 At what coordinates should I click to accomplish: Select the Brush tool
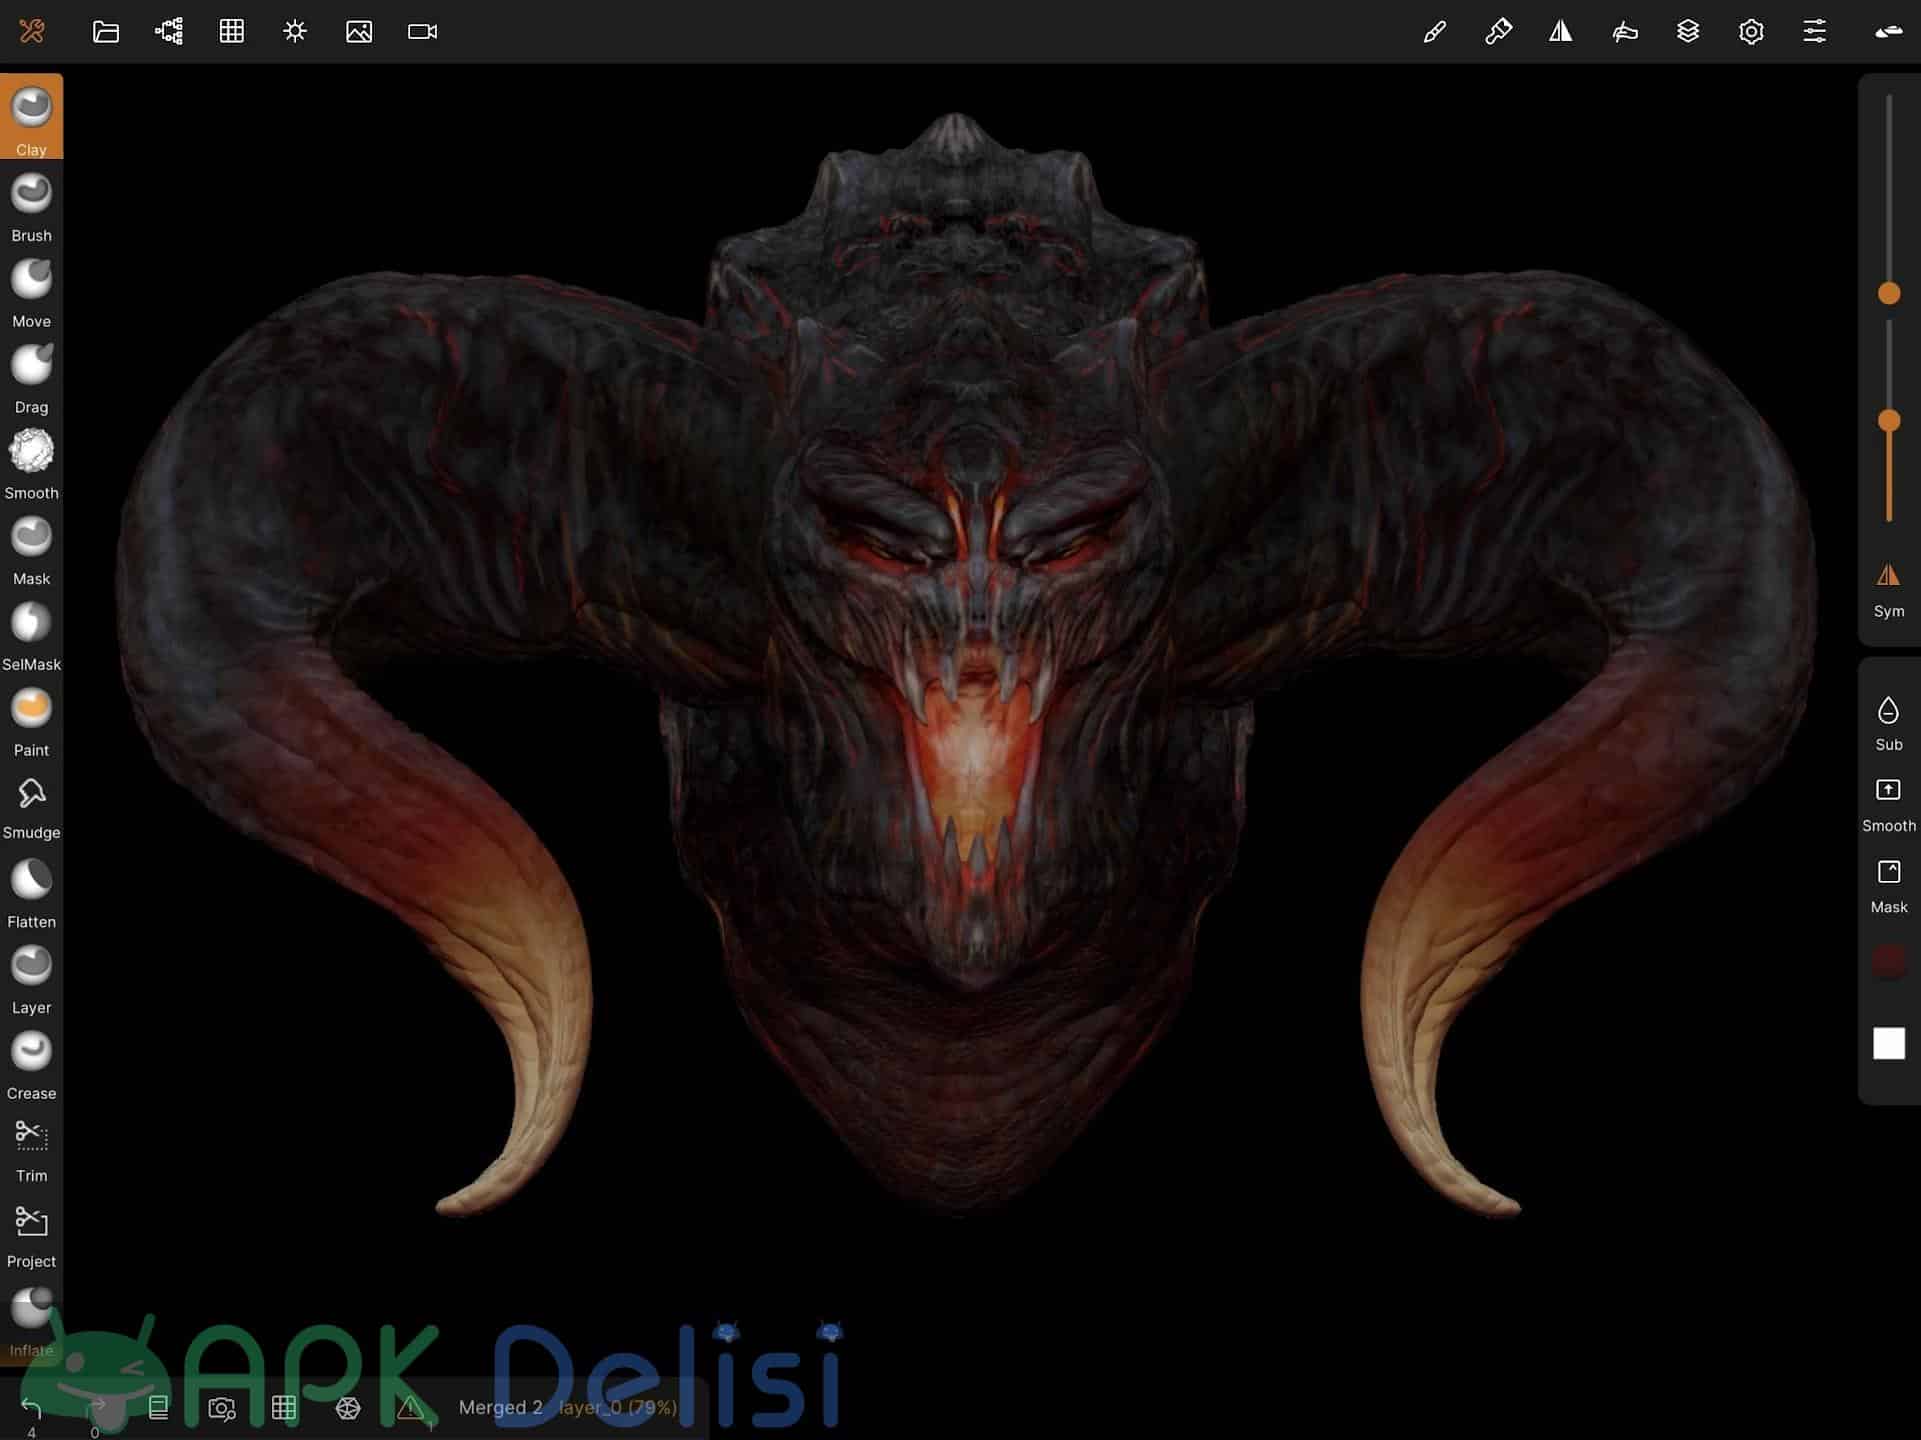tap(31, 206)
